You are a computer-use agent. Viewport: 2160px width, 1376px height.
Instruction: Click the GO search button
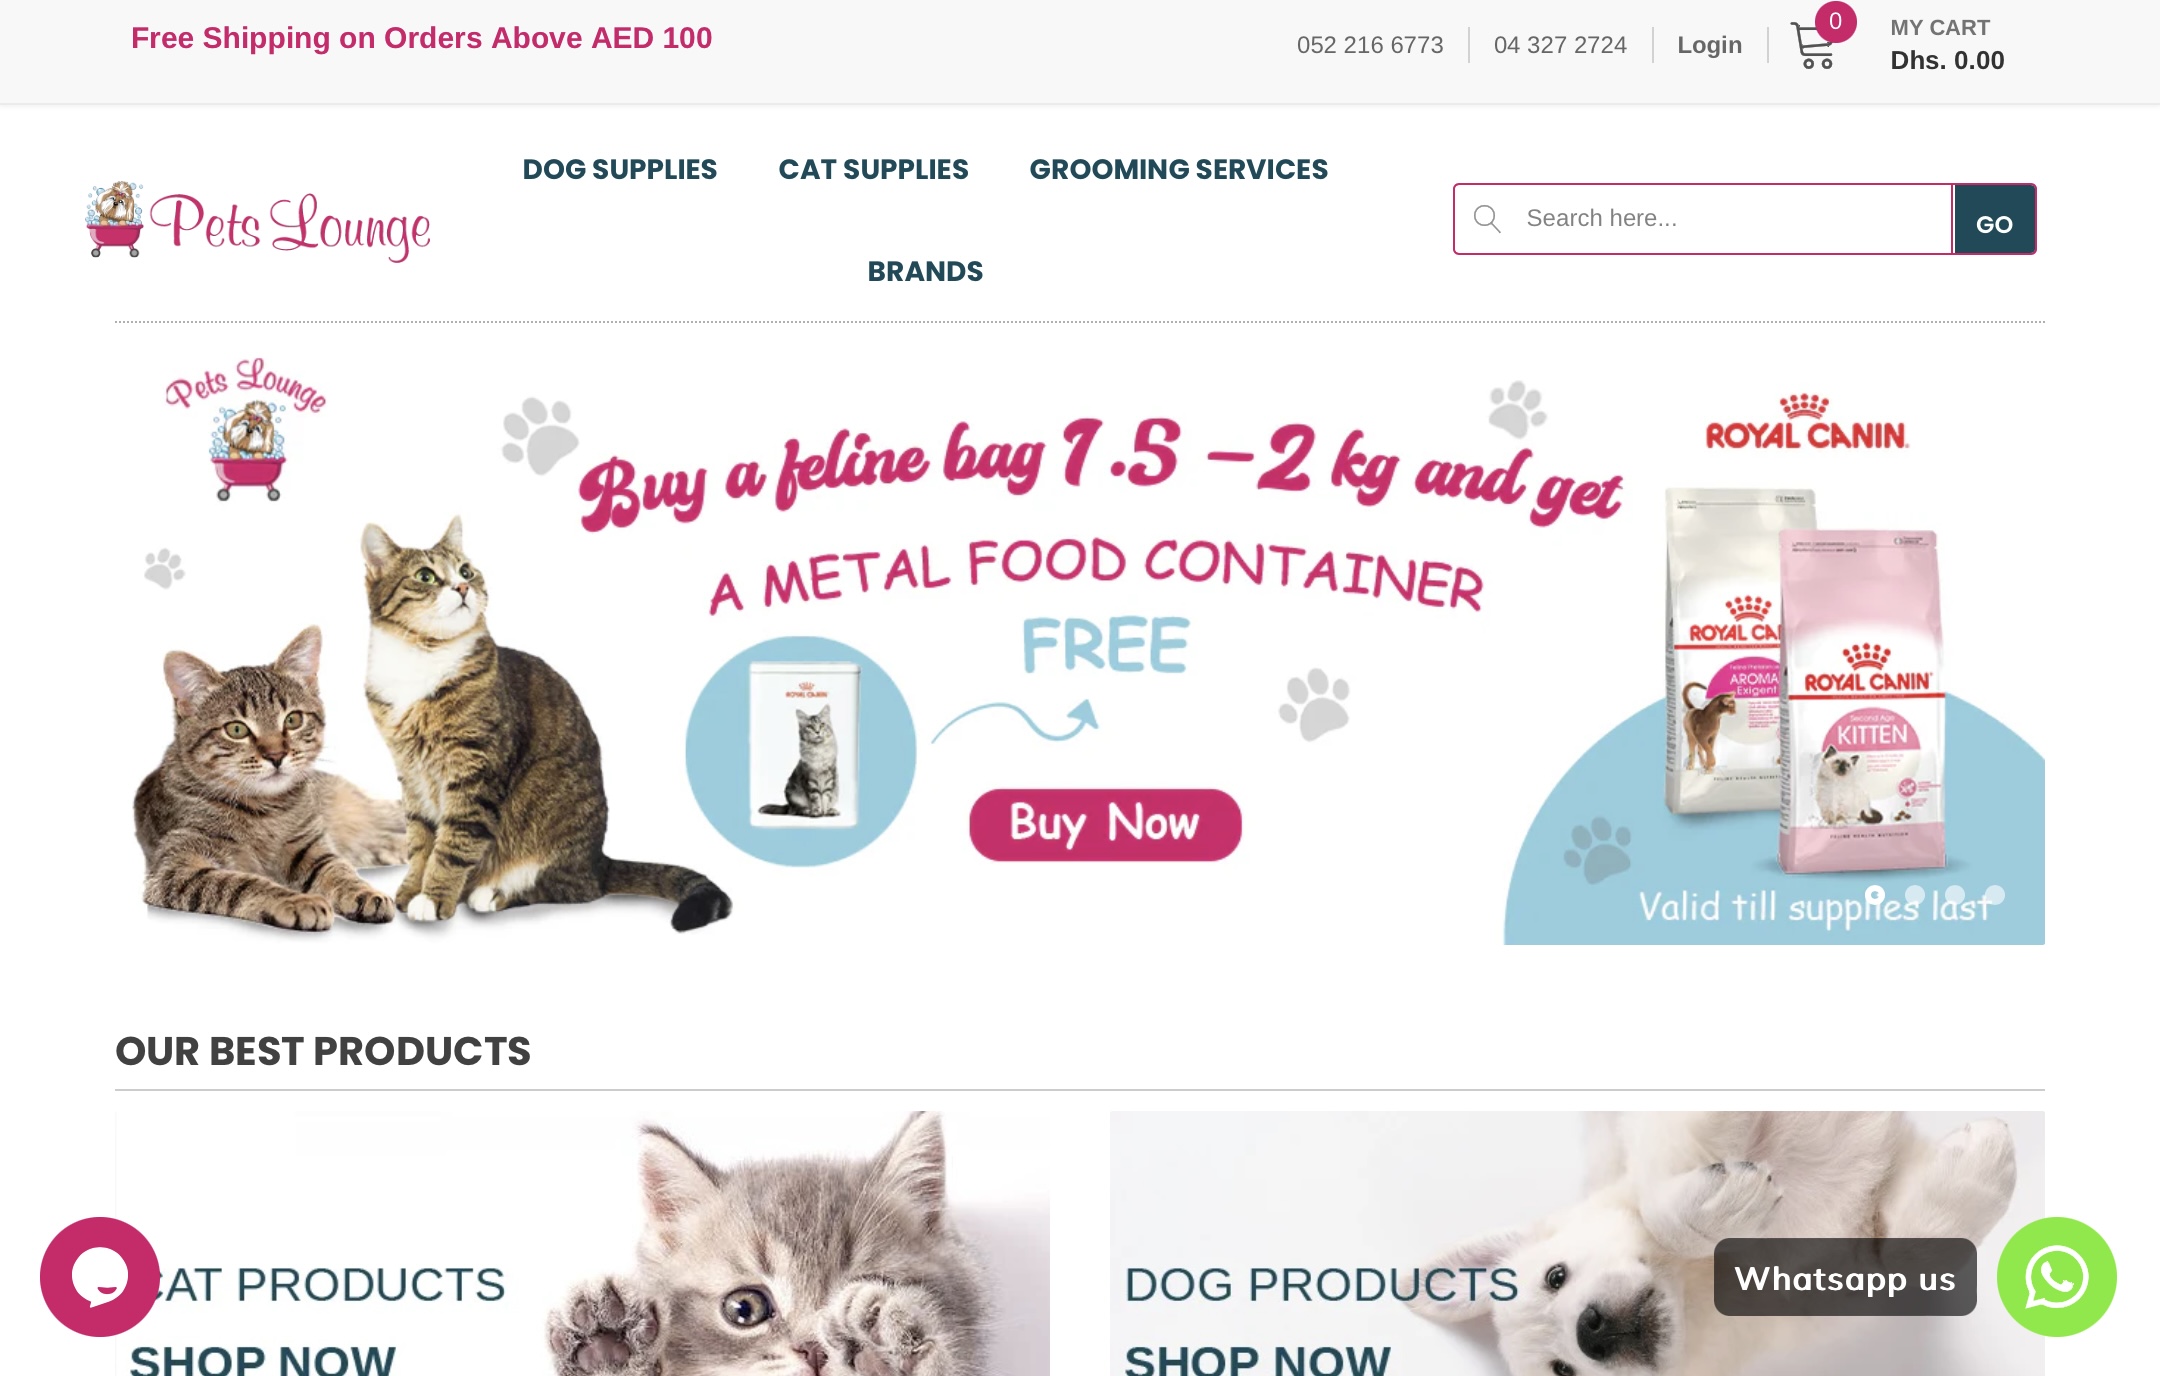click(x=1994, y=219)
